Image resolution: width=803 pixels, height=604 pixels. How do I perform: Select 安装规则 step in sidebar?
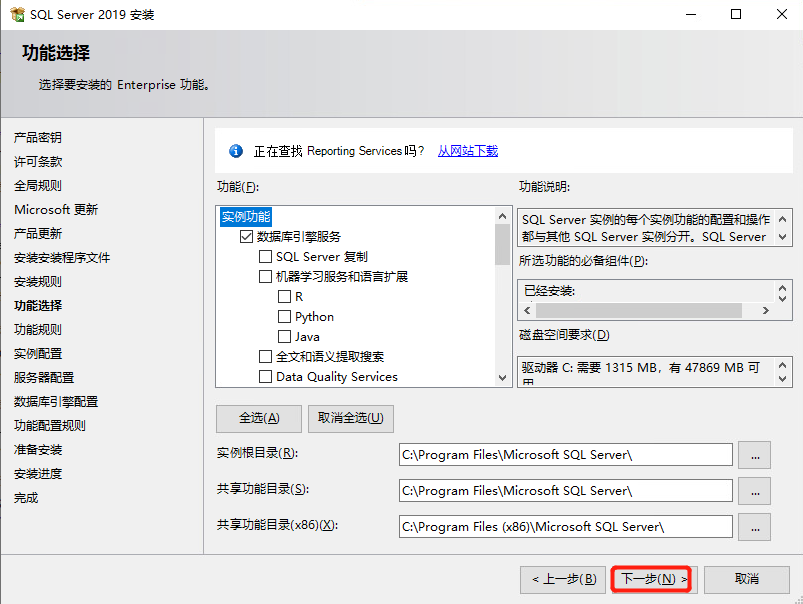38,282
